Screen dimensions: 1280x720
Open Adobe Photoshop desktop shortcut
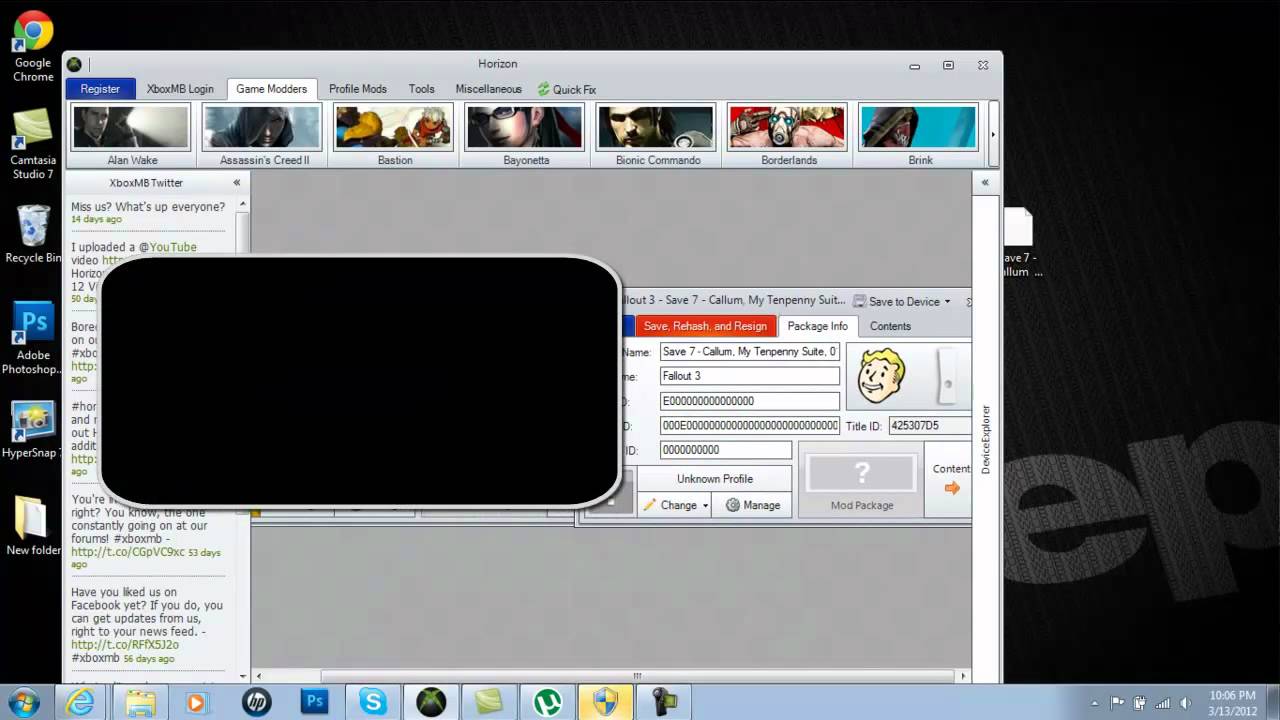33,340
